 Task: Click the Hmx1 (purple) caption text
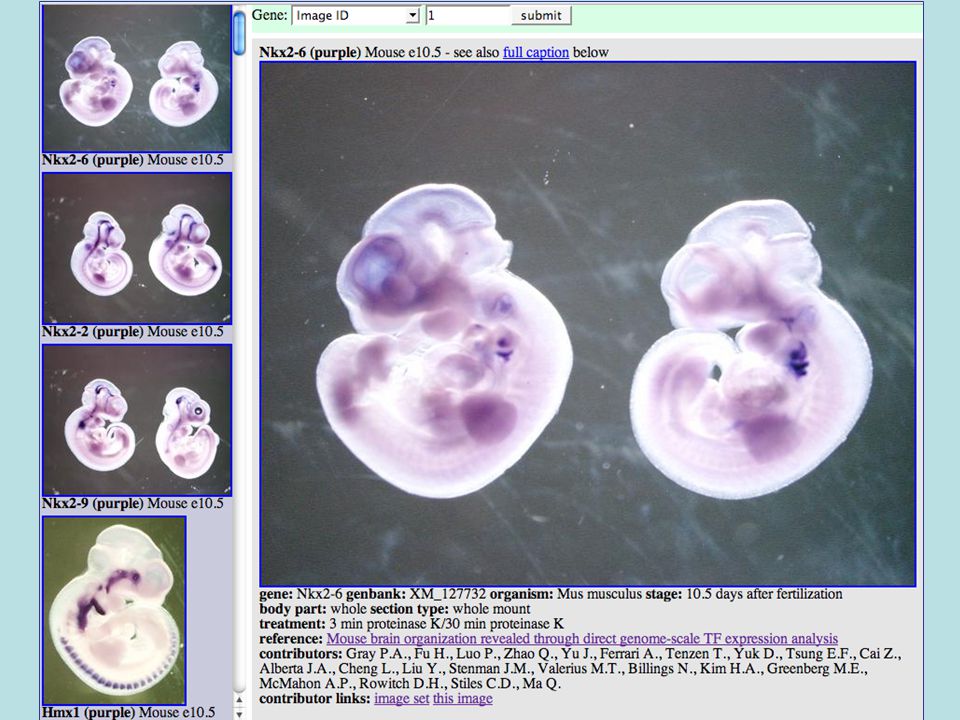click(88, 713)
